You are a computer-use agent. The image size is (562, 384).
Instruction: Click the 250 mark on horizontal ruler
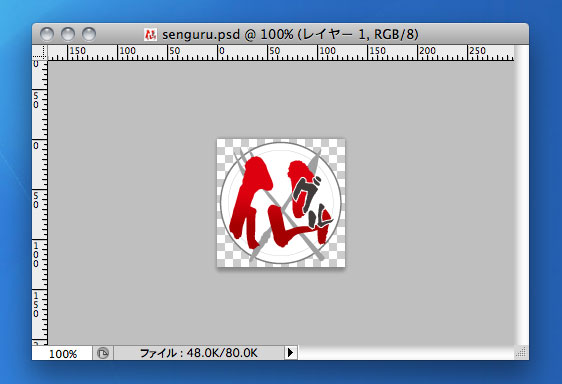(477, 51)
